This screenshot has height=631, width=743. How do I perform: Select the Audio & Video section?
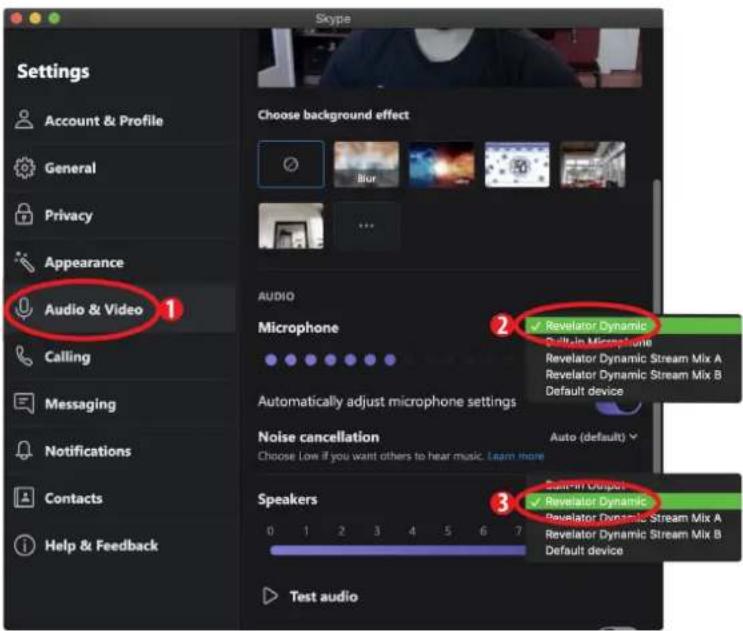coord(121,309)
